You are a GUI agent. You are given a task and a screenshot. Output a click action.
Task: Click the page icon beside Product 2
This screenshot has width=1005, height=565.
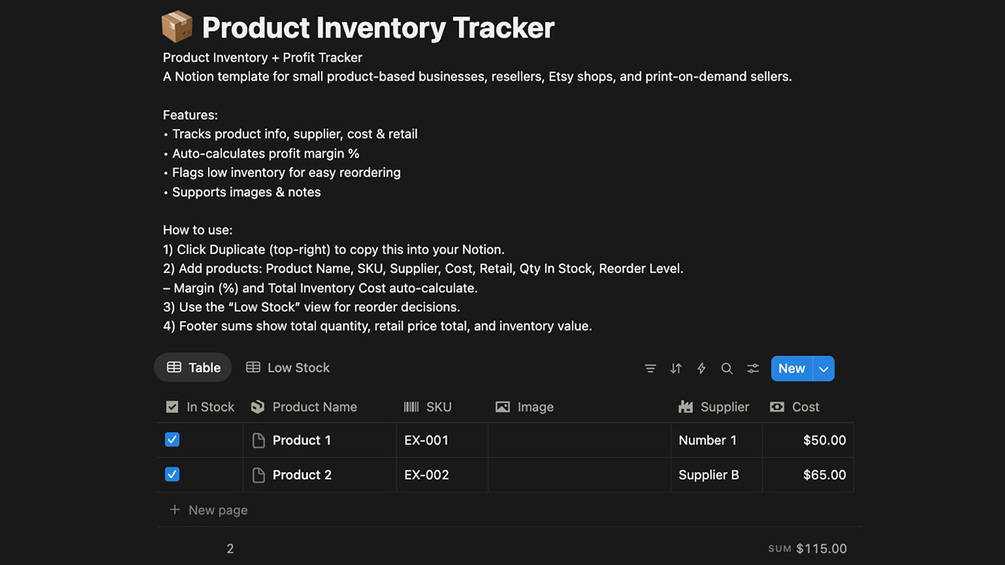(x=259, y=475)
